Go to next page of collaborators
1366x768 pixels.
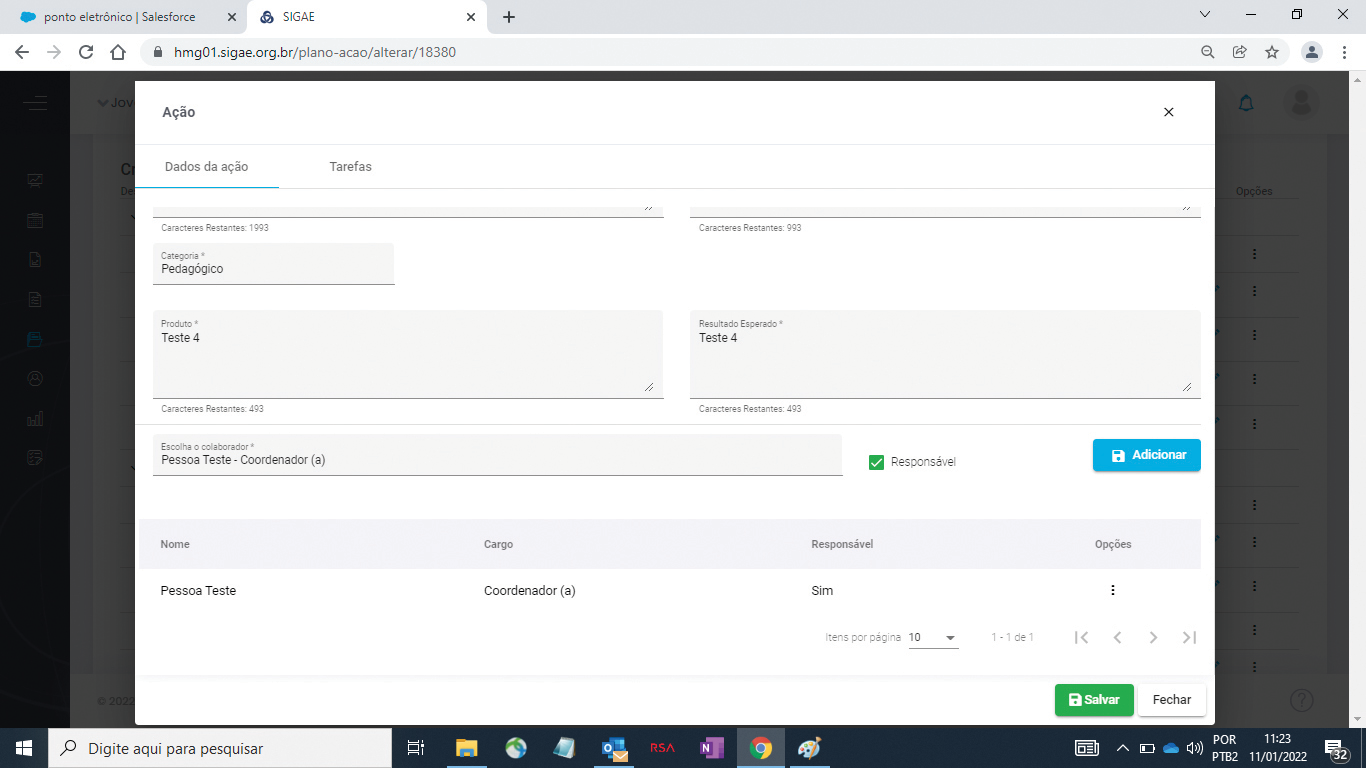[x=1153, y=637]
